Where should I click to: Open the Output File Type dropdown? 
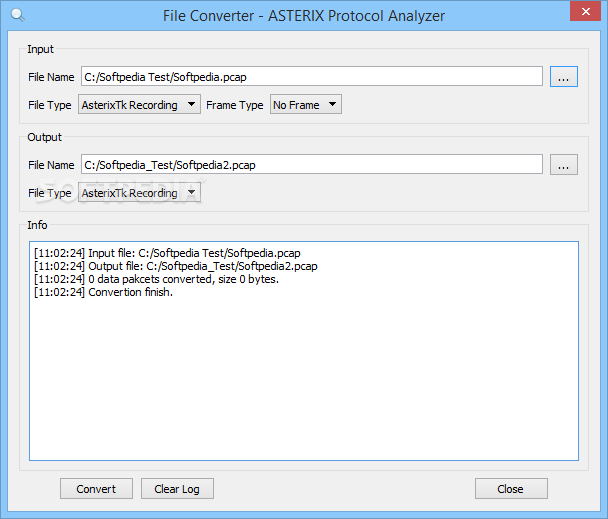(x=139, y=193)
